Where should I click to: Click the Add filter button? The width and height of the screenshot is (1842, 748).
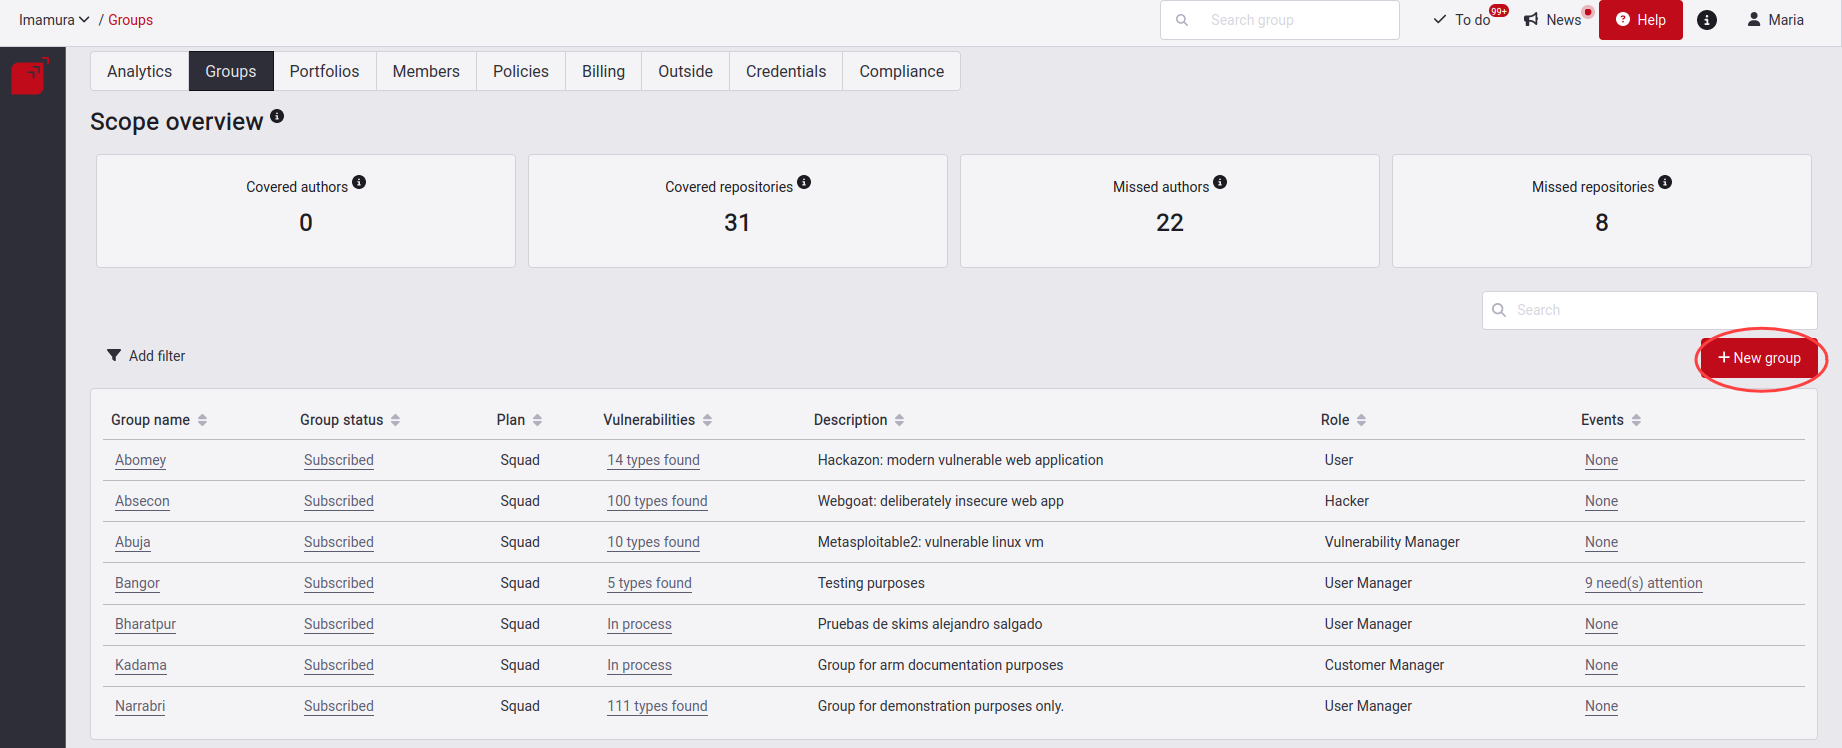[x=146, y=356]
